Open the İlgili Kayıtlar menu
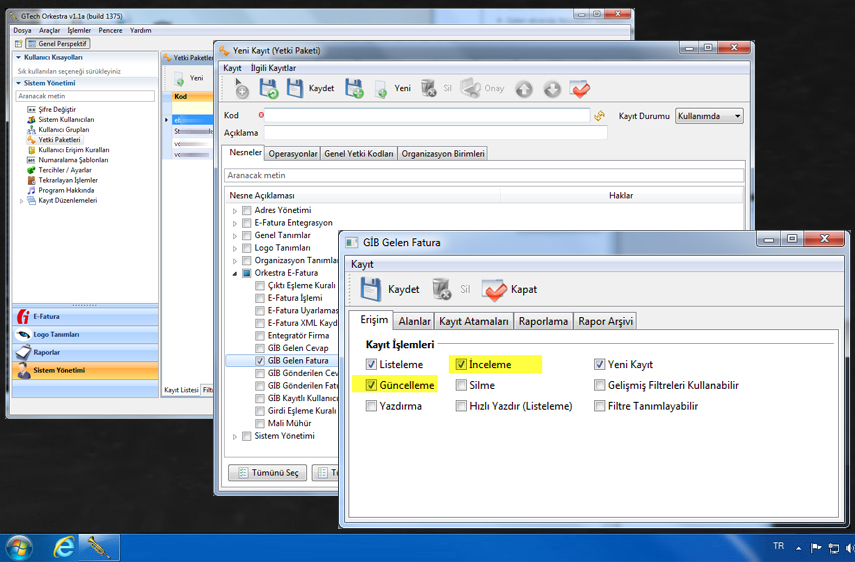The image size is (855, 562). point(273,68)
